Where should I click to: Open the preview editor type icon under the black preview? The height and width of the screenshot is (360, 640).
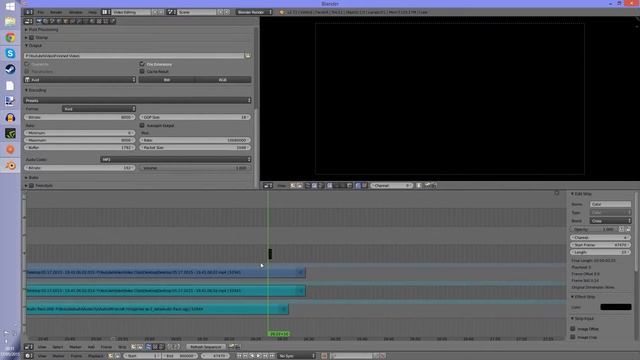point(268,186)
